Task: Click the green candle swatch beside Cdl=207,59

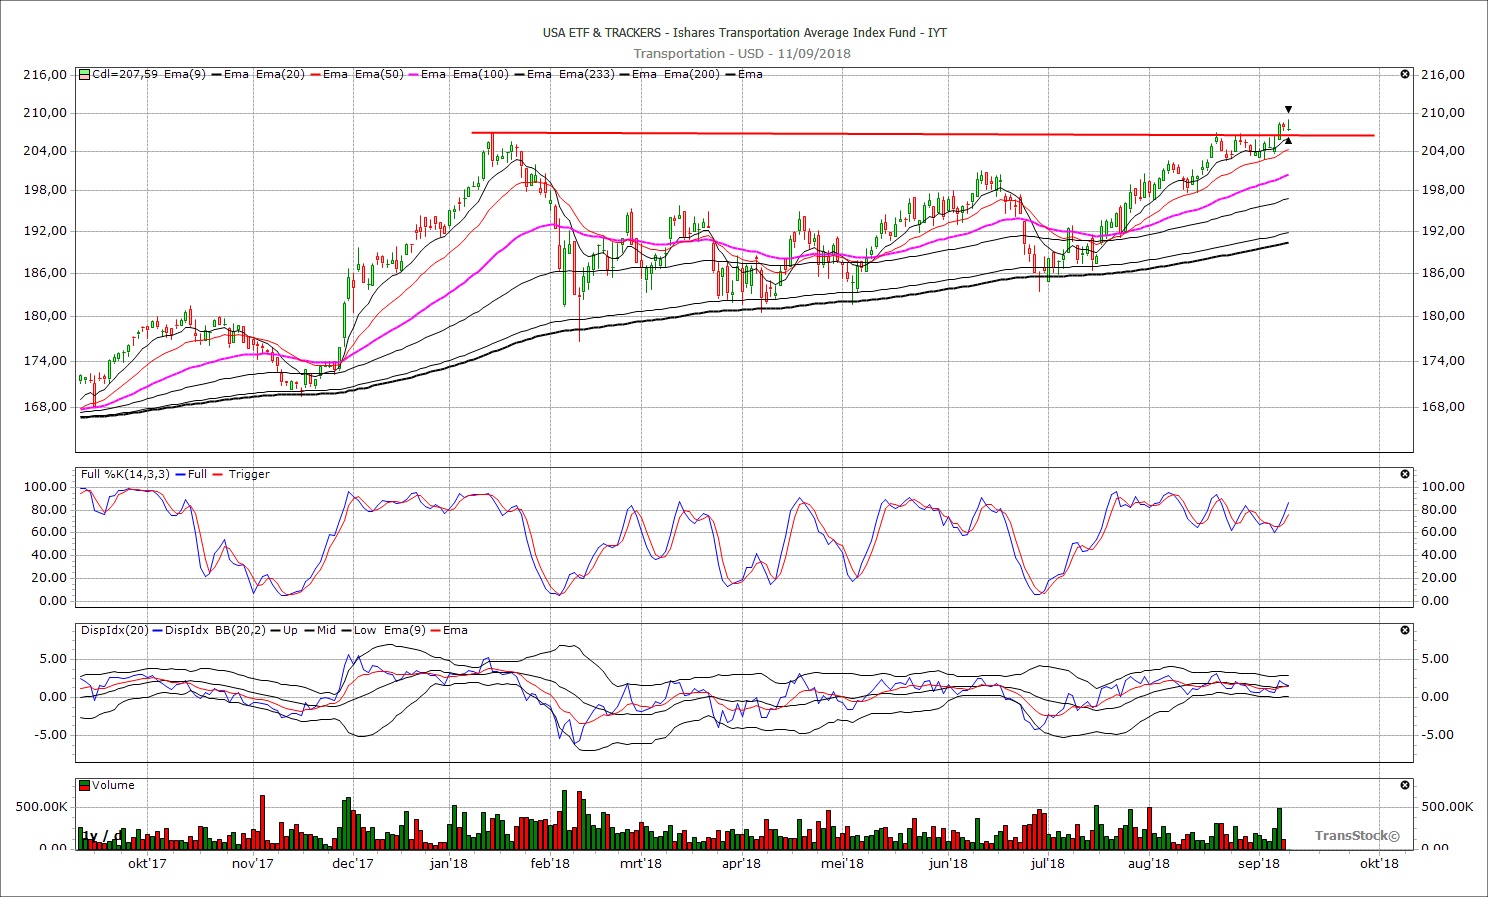Action: (85, 74)
